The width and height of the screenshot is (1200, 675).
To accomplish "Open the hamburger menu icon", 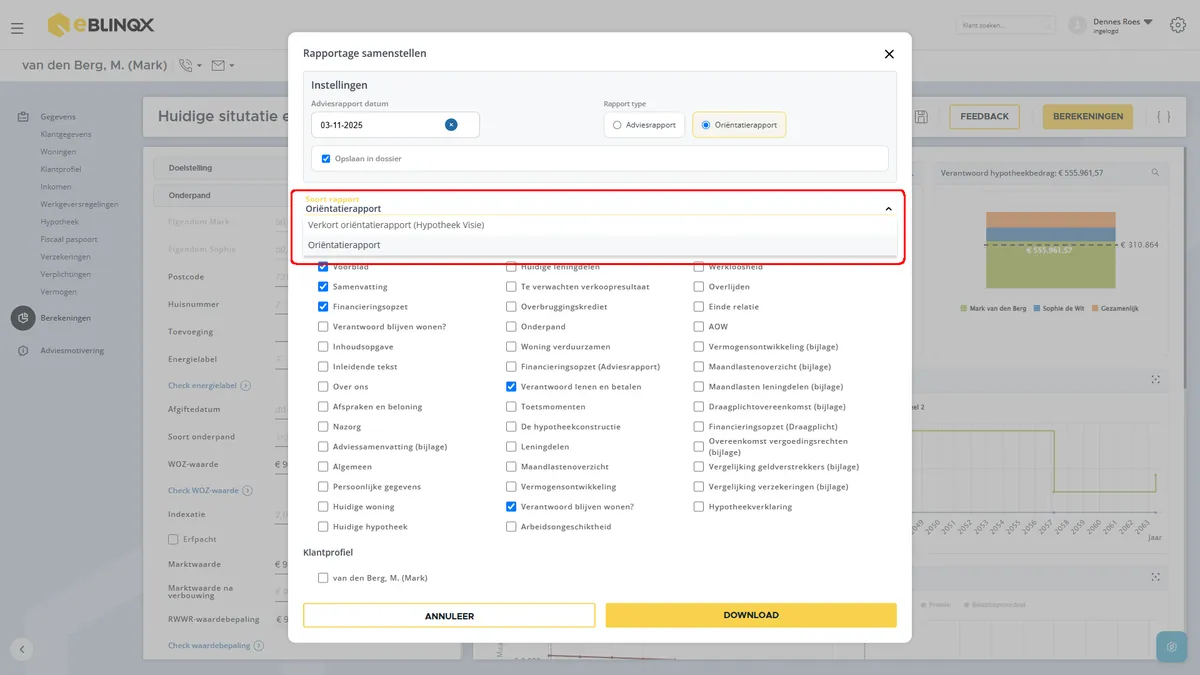I will coord(17,28).
